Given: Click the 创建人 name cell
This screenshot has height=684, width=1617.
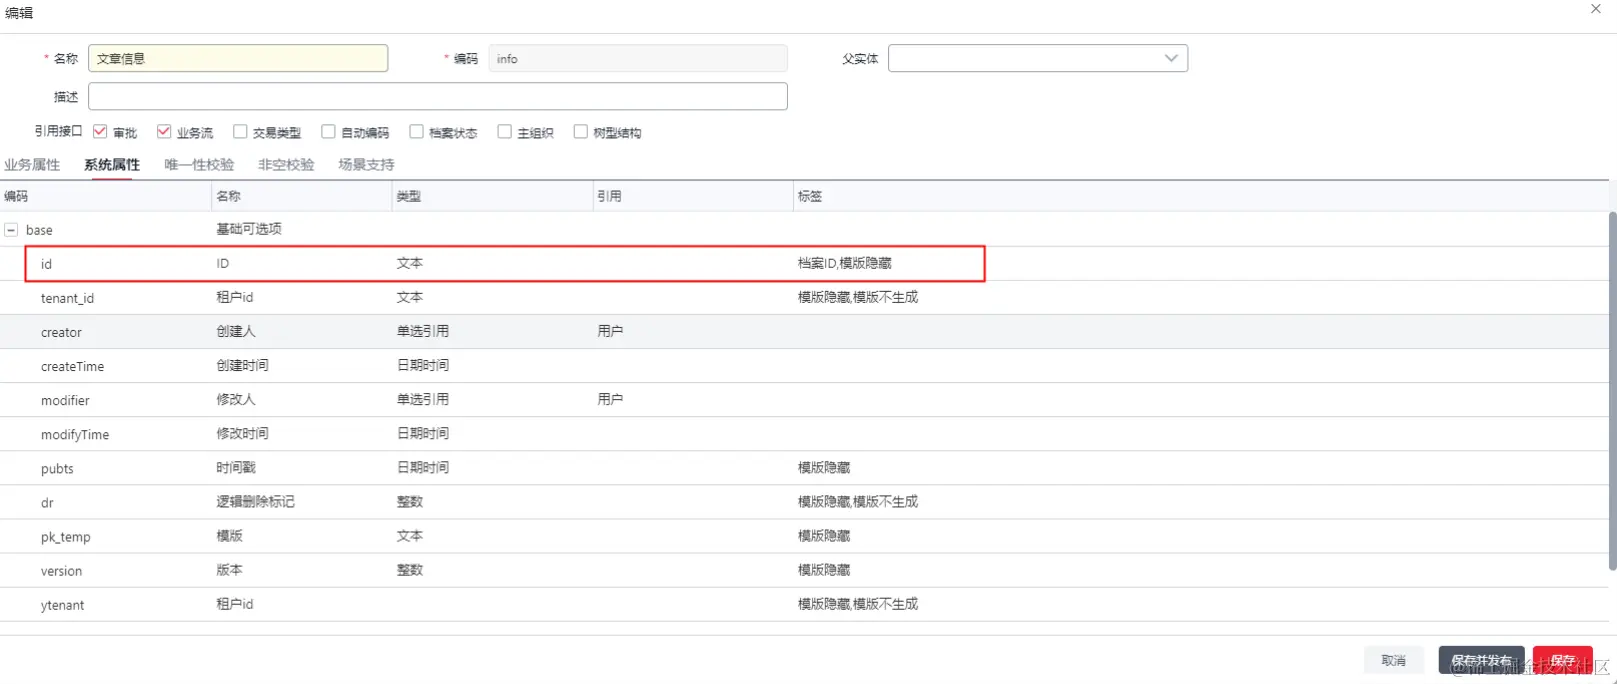Looking at the screenshot, I should (236, 331).
